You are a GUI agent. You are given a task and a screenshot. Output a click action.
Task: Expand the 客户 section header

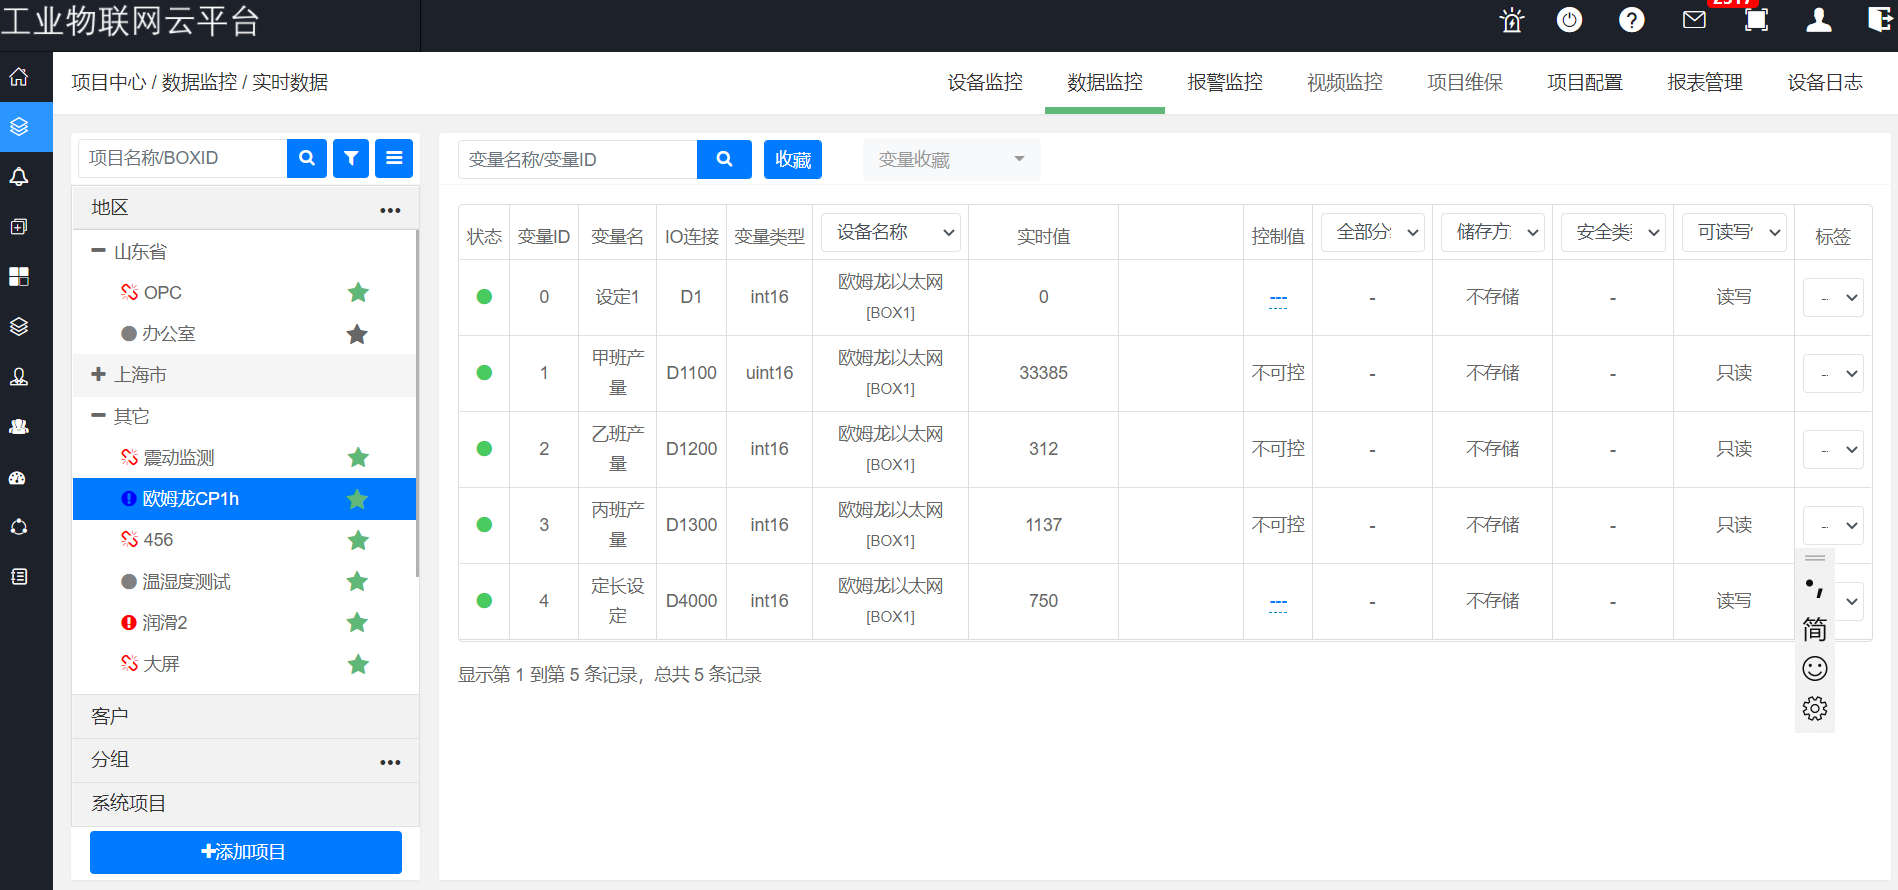coord(246,717)
